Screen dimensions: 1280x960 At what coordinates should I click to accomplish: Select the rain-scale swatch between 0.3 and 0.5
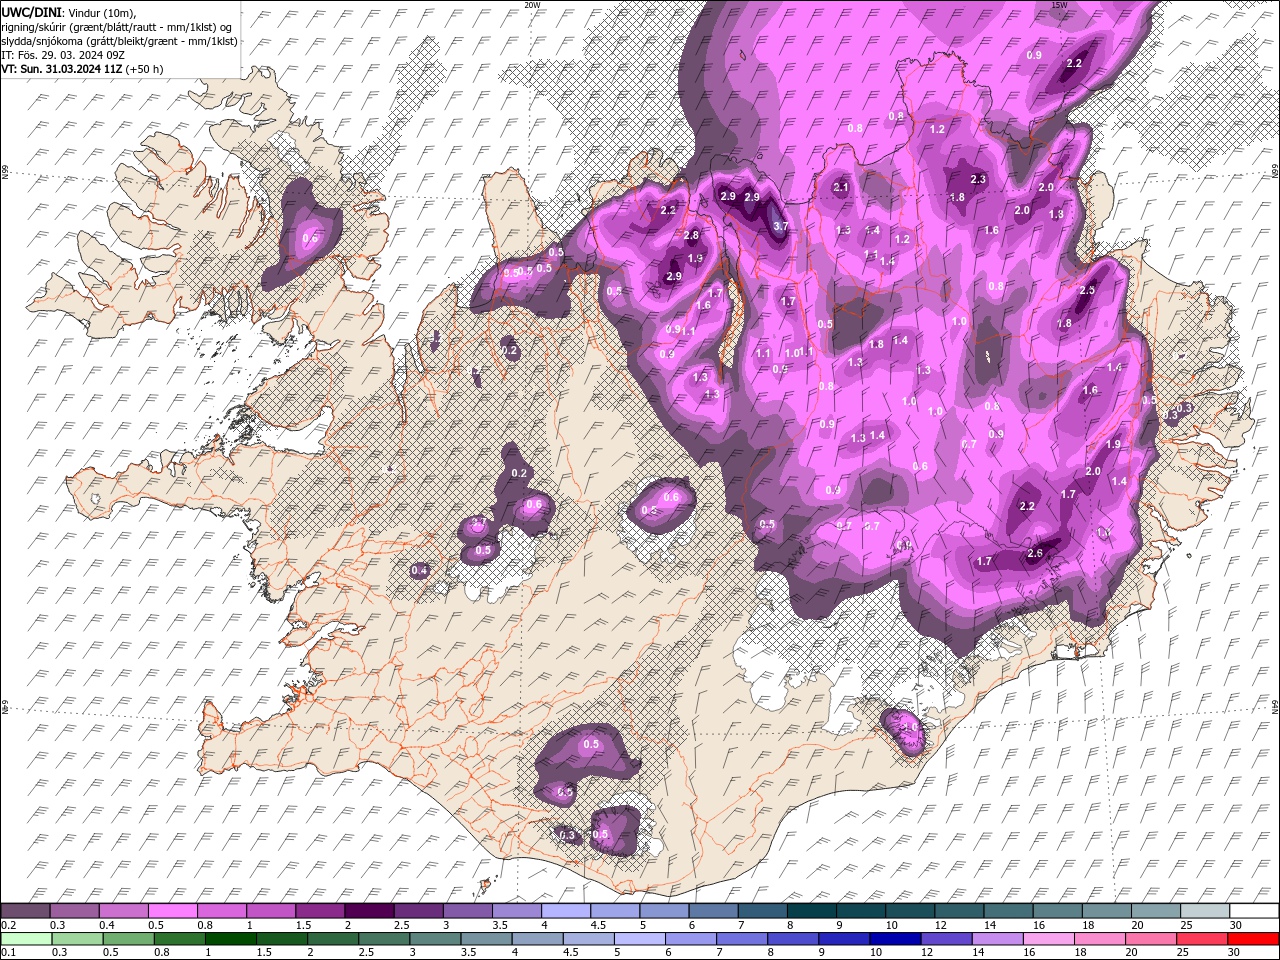(x=77, y=939)
